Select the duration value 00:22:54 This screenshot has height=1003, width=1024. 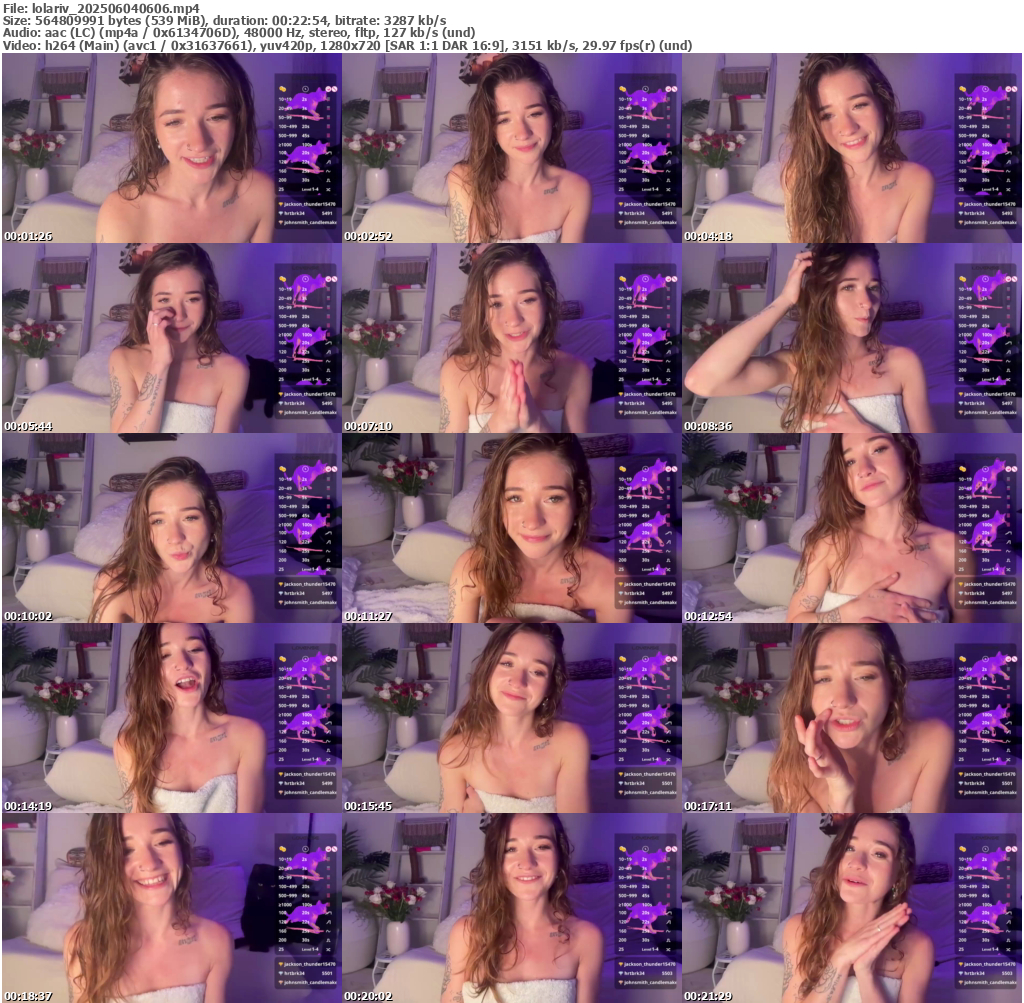[301, 21]
